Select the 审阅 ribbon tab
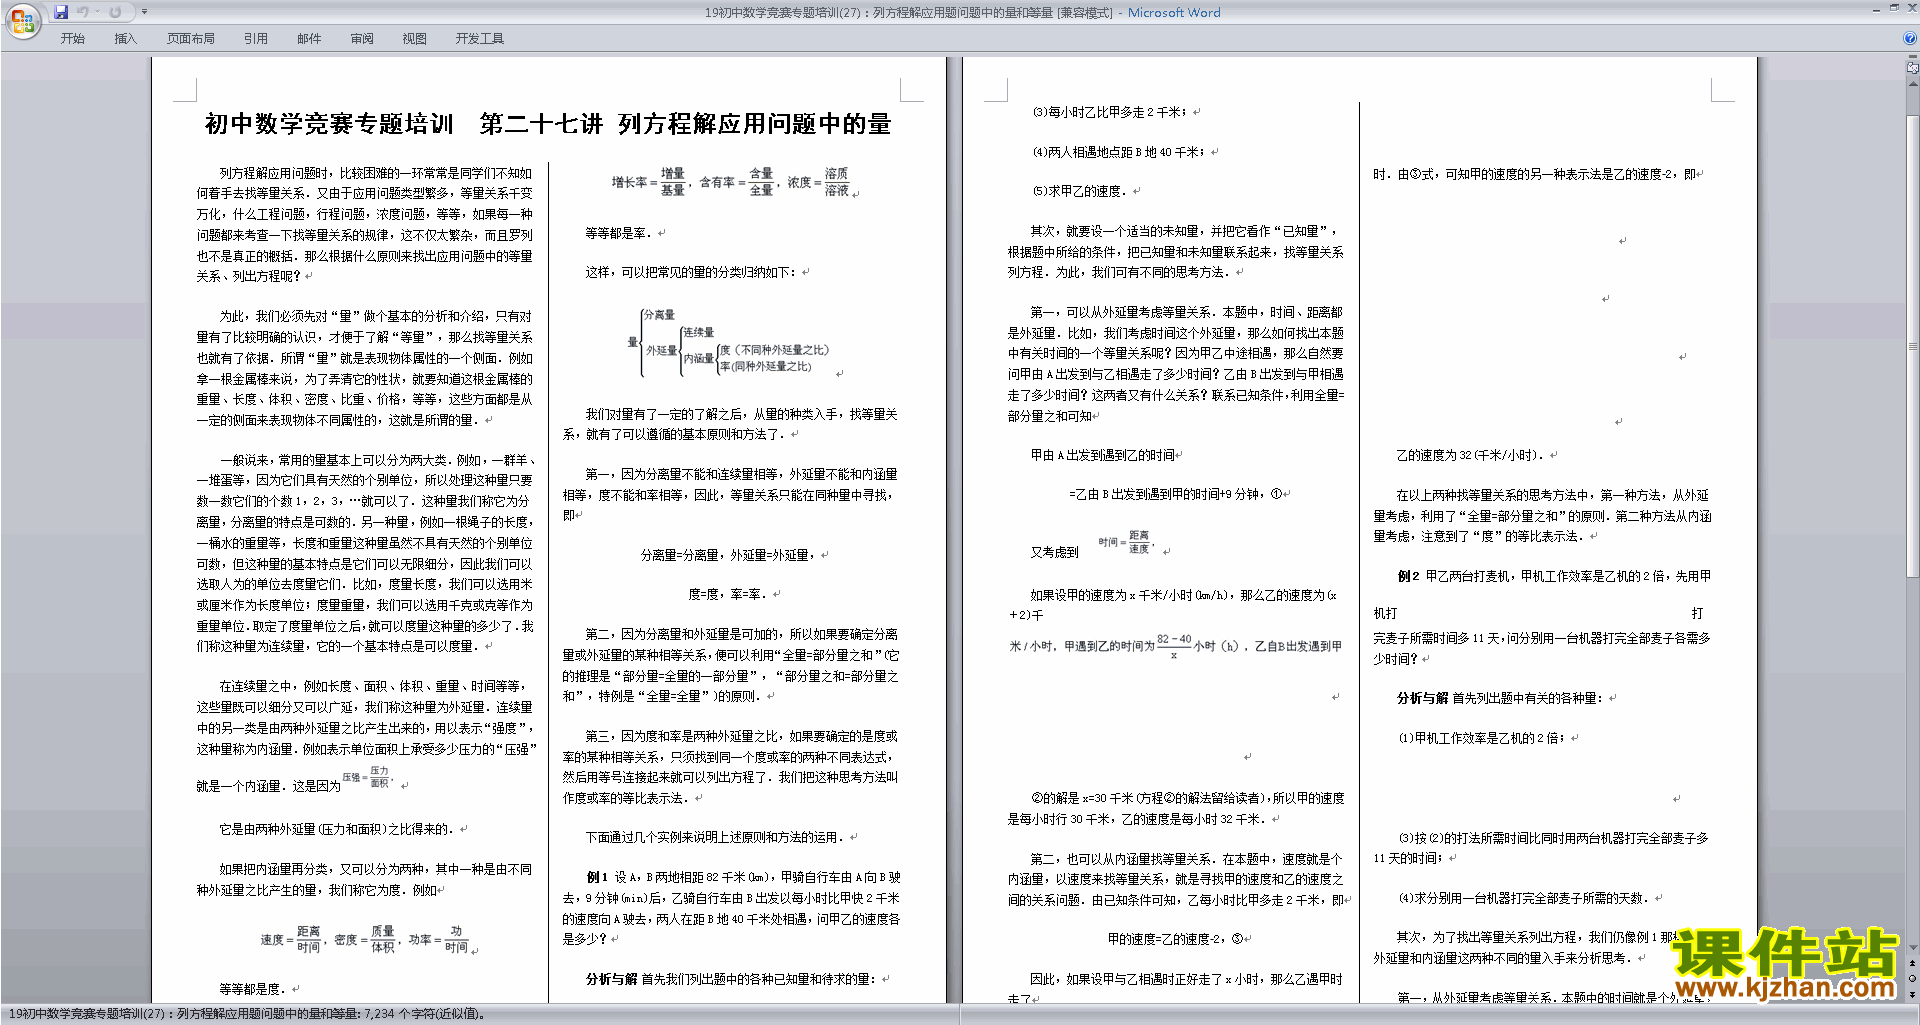1920x1025 pixels. (362, 38)
